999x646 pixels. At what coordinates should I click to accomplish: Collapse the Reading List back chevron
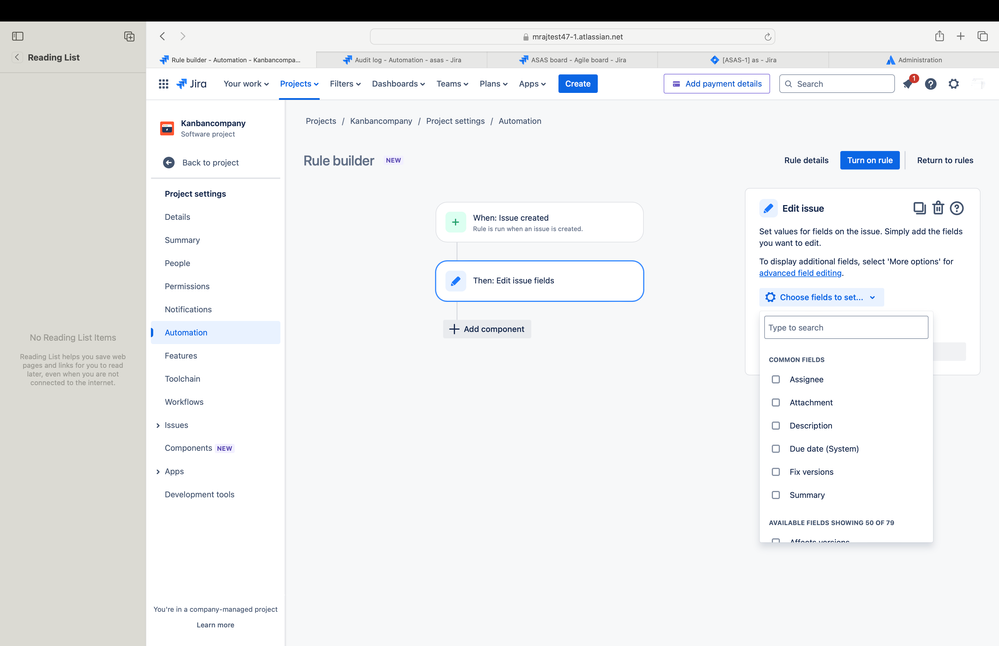pos(17,57)
